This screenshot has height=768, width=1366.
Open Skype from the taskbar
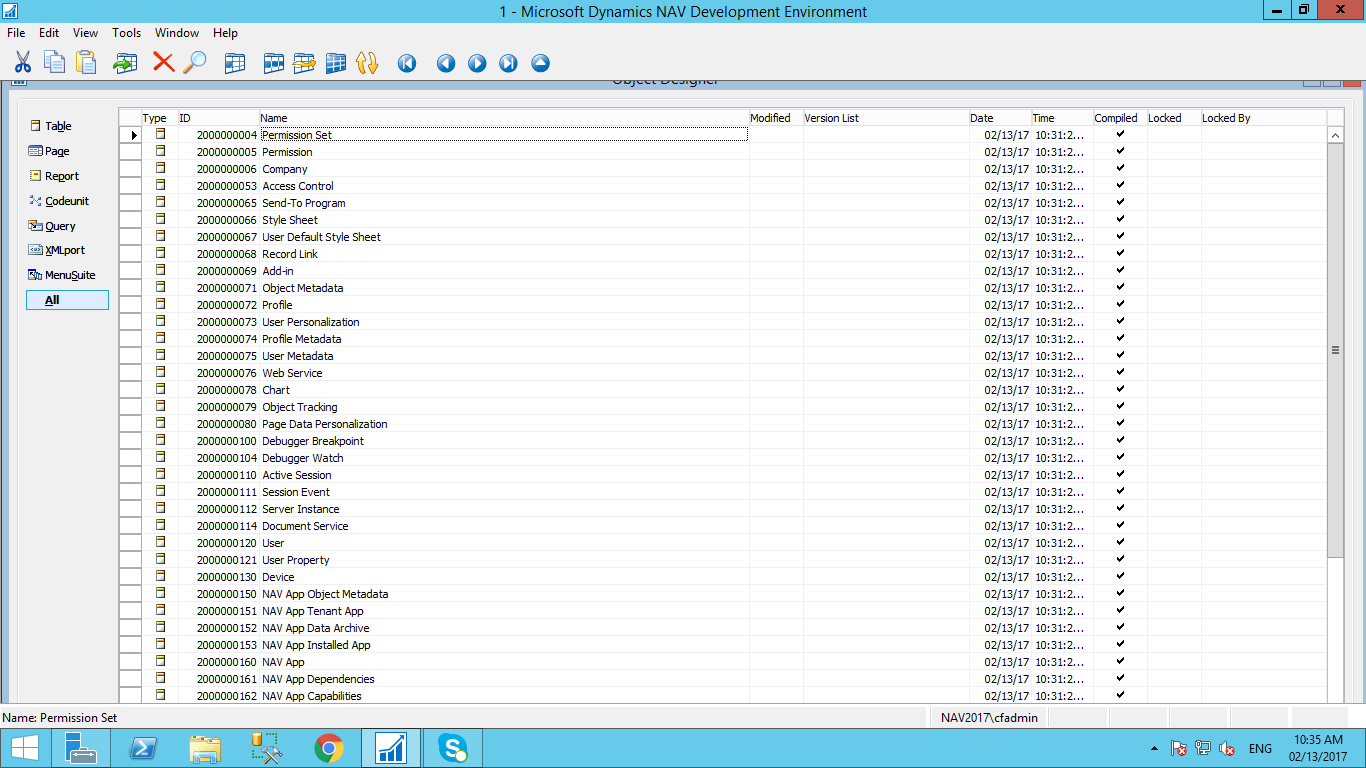pos(453,748)
